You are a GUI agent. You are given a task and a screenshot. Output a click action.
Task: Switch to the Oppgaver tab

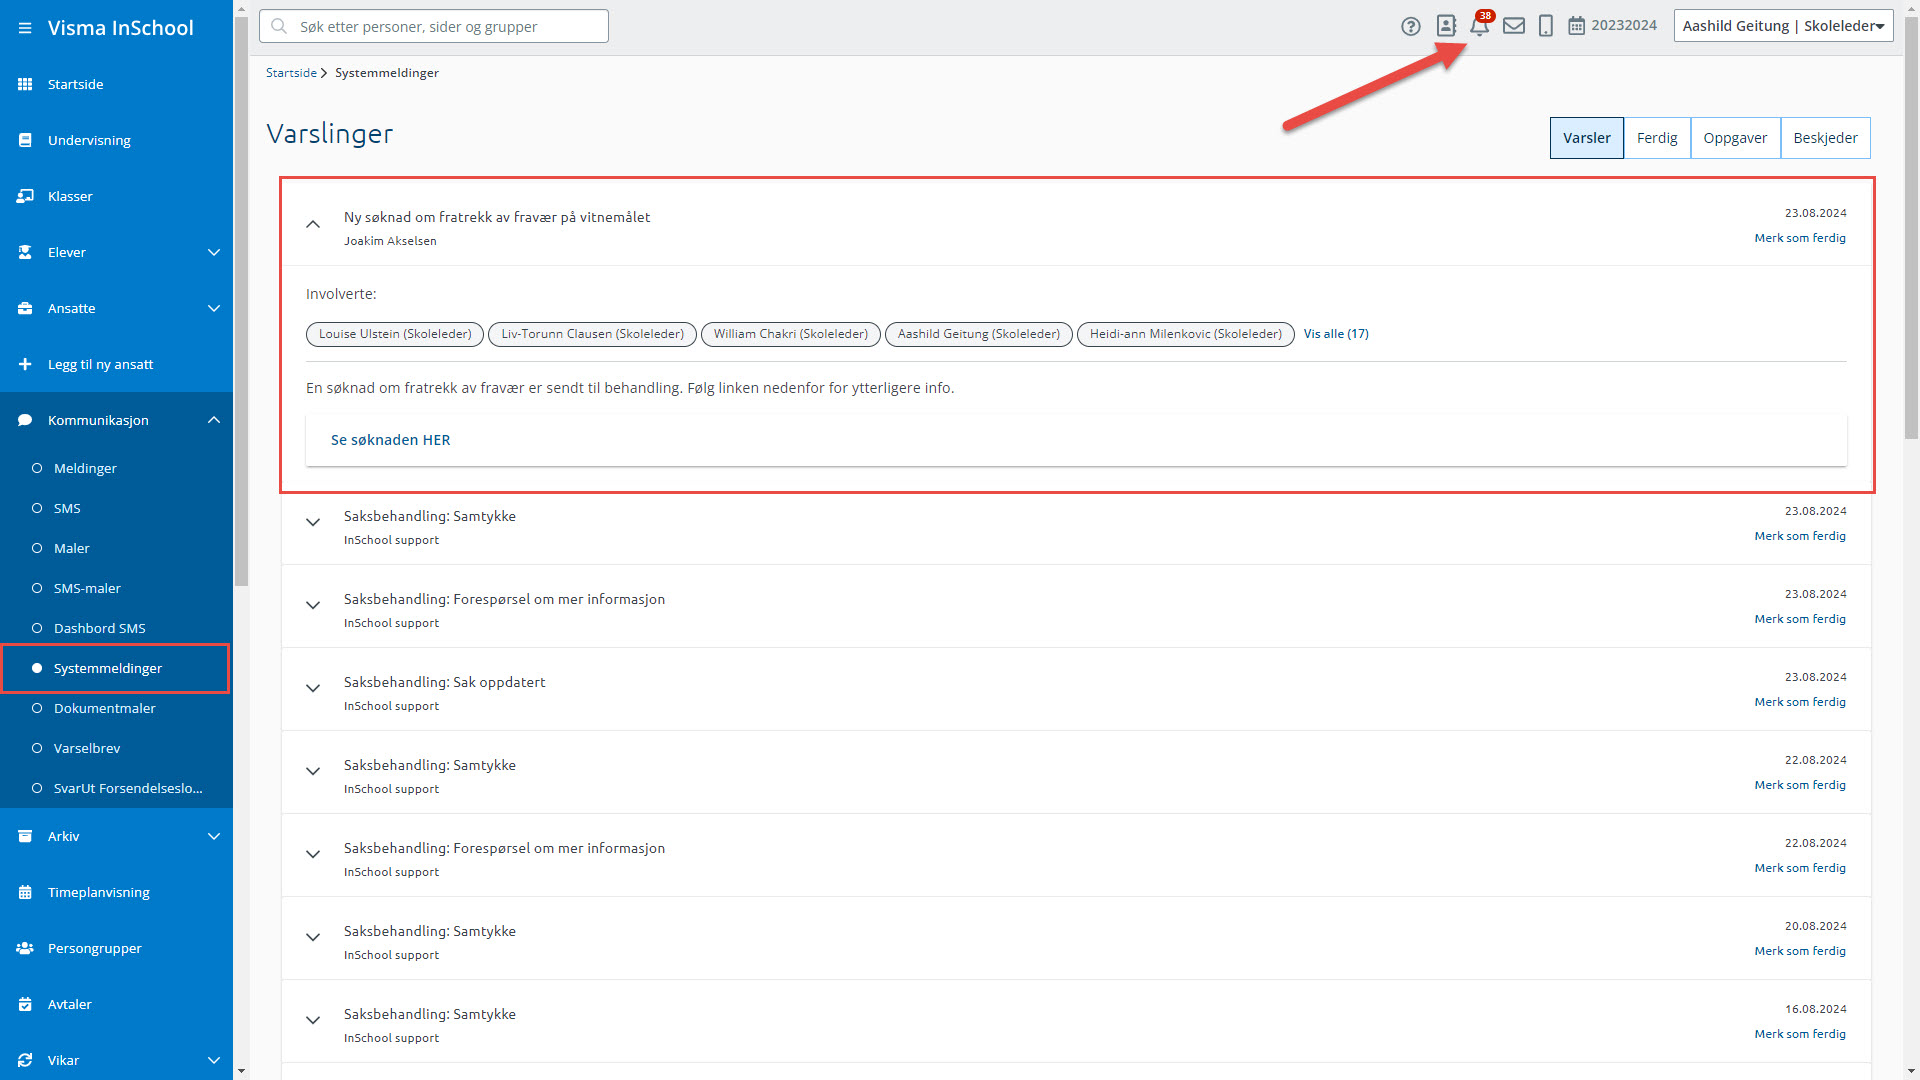click(1734, 138)
